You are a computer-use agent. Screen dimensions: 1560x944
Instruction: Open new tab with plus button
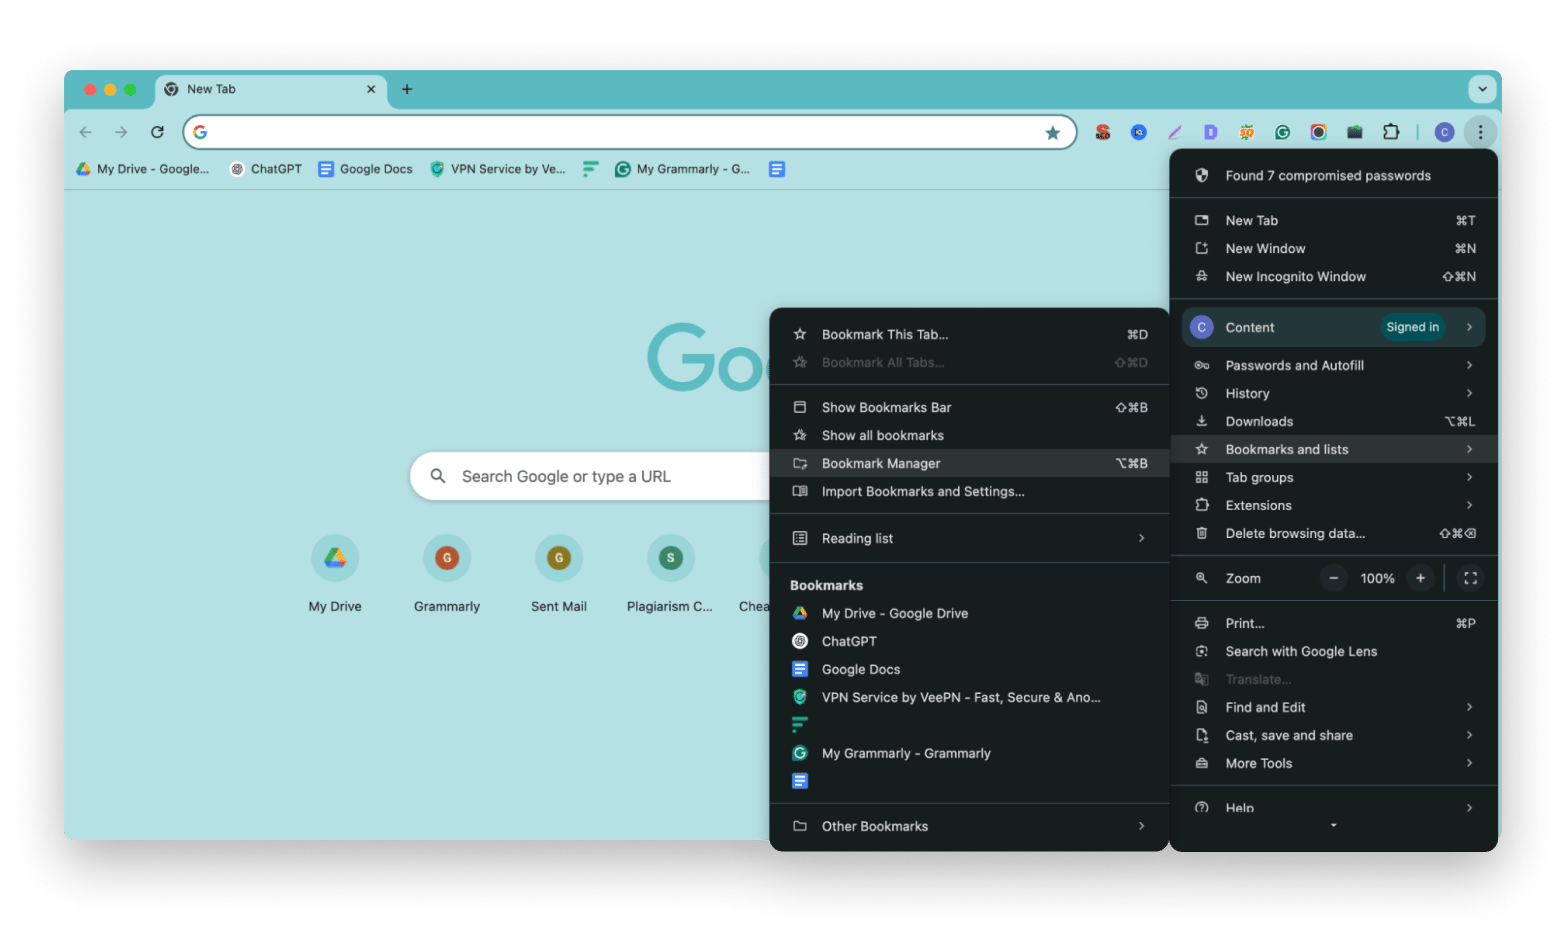pos(407,89)
